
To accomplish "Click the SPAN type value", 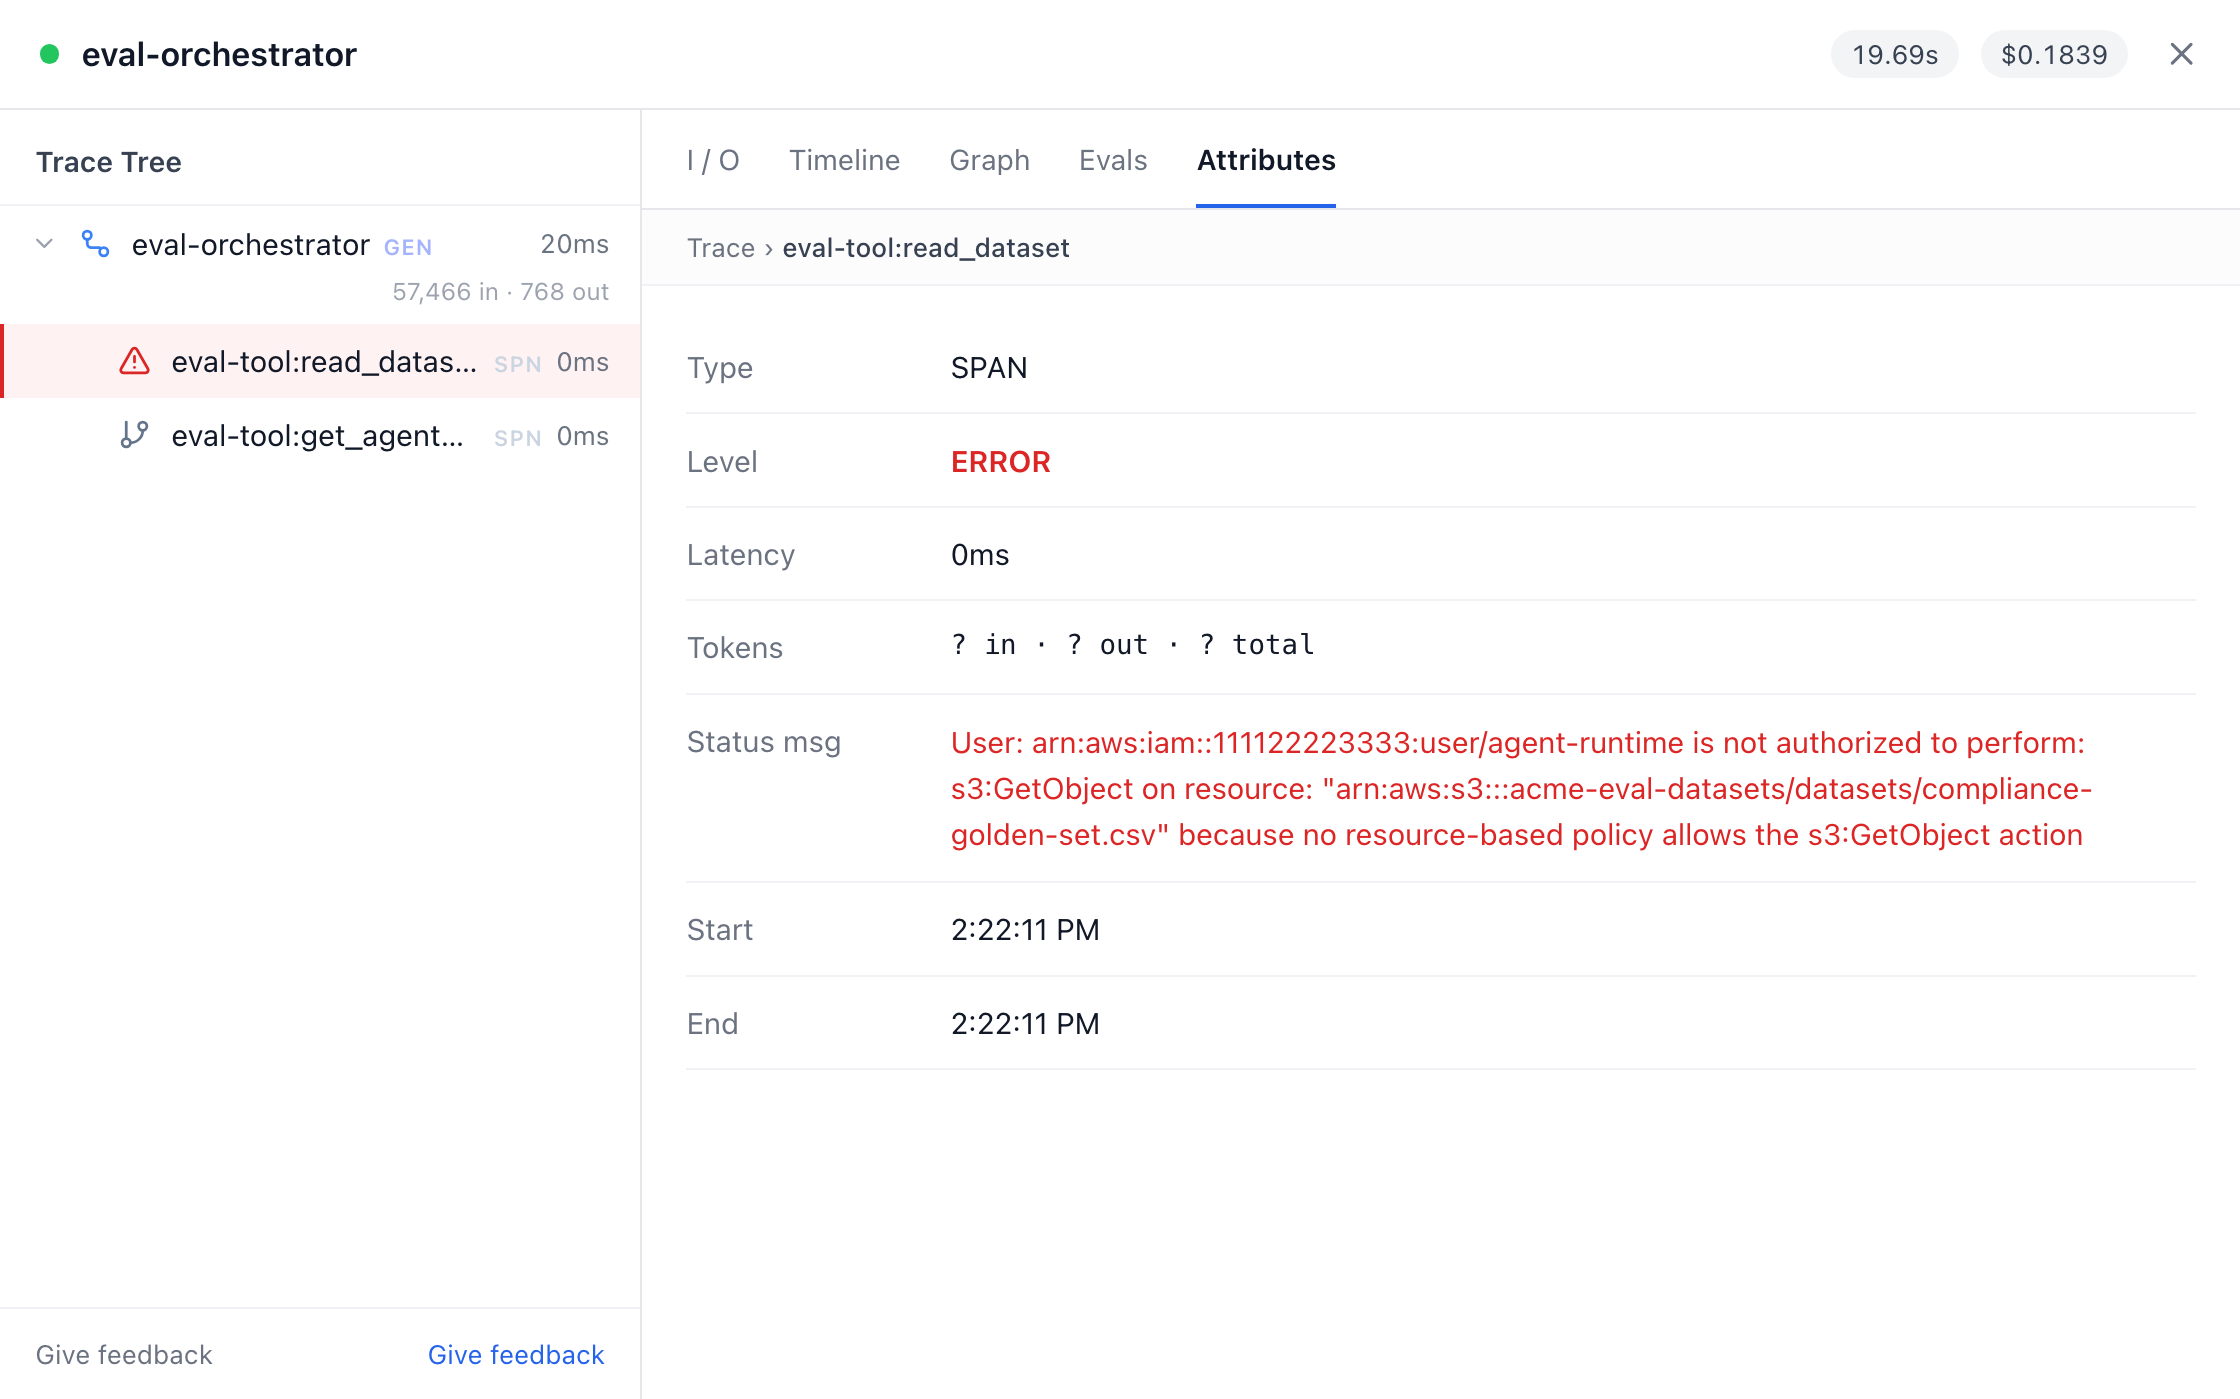I will tap(989, 367).
